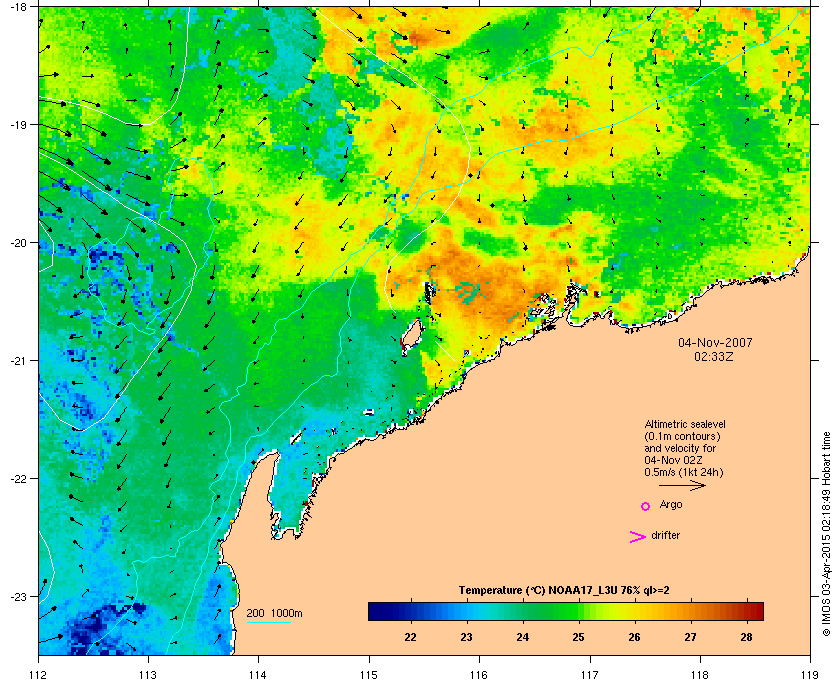Click latitude axis label -19
The height and width of the screenshot is (680, 840).
[19, 125]
